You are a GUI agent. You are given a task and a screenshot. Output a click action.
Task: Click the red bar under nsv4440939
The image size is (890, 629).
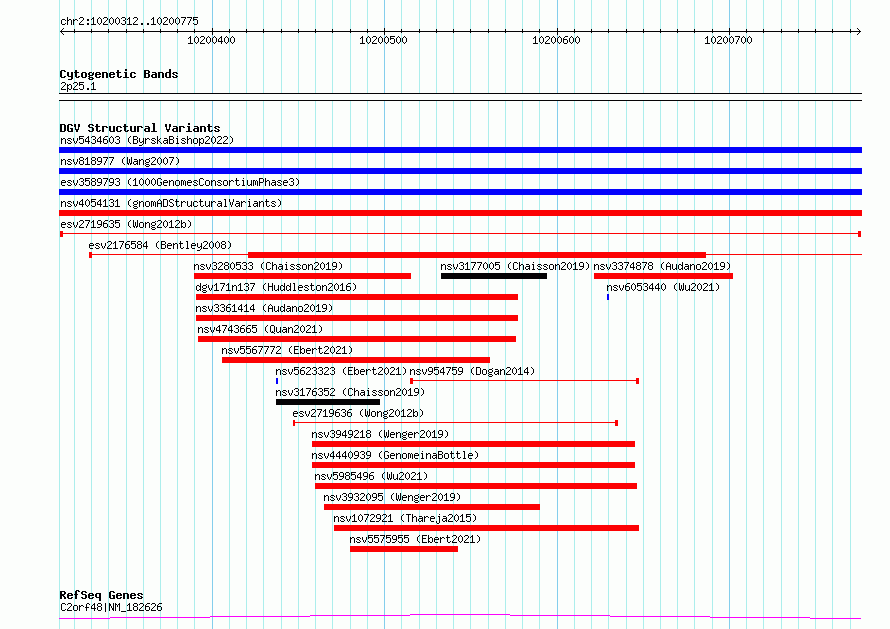[473, 465]
